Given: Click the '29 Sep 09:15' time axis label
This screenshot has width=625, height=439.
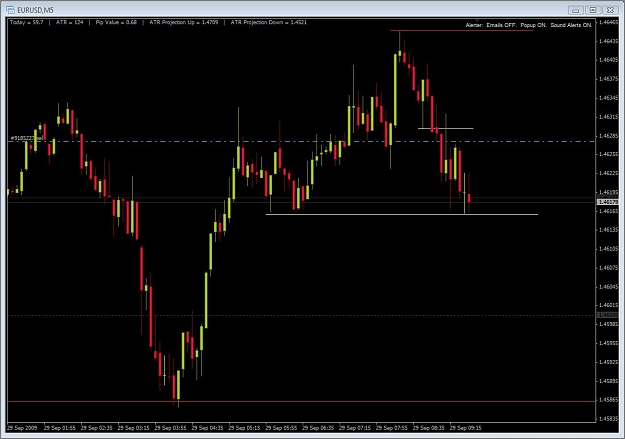Looking at the screenshot, I should tap(466, 428).
